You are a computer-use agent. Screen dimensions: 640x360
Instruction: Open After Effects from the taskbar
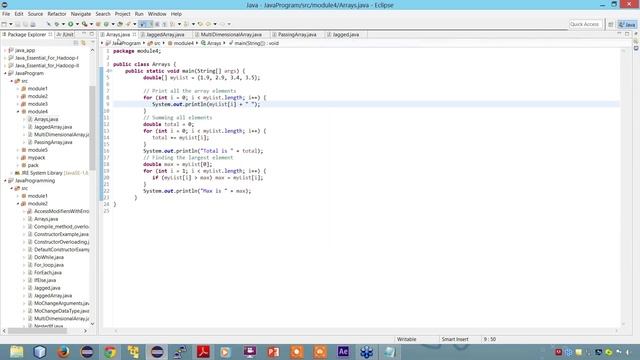[343, 352]
